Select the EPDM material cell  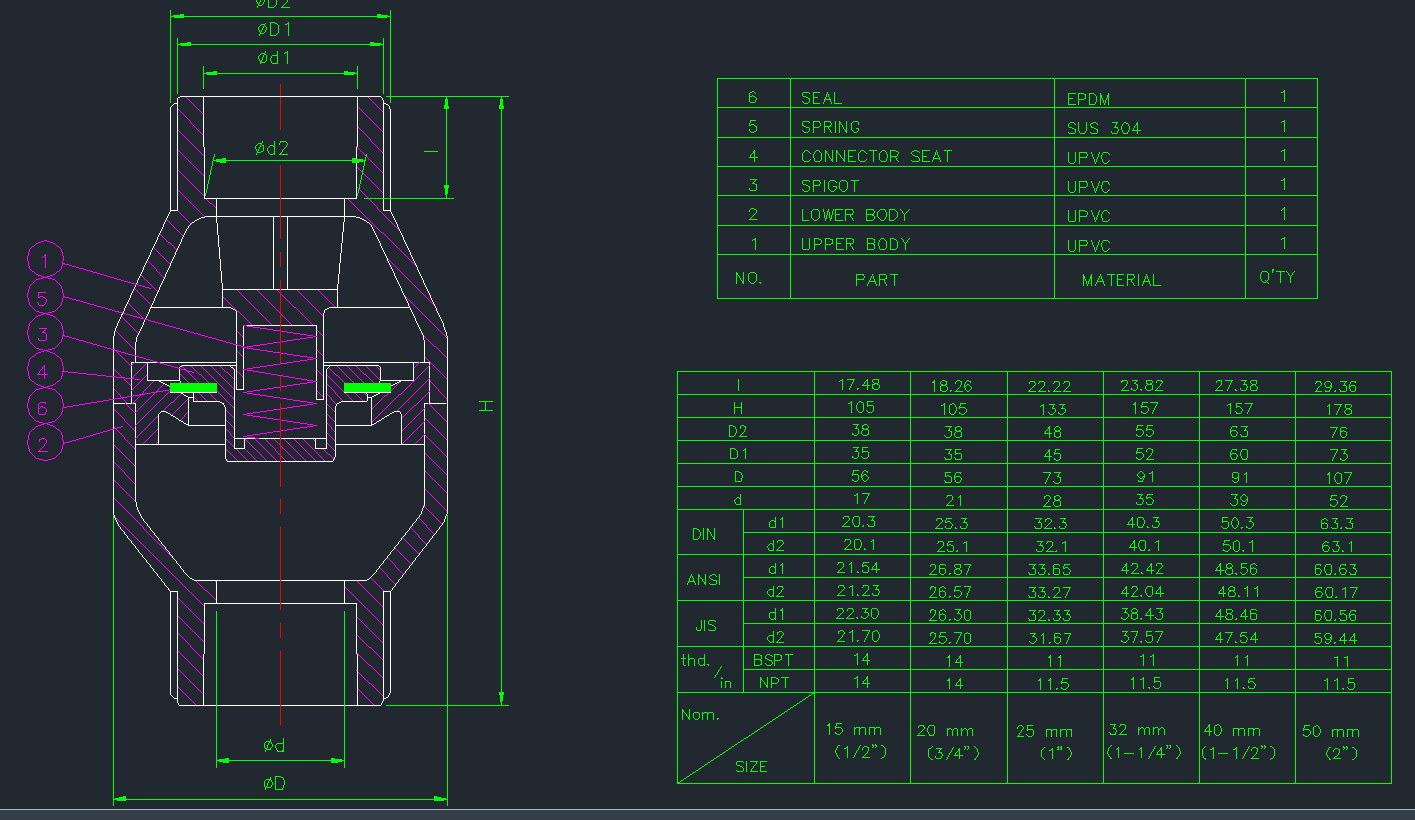click(1088, 99)
